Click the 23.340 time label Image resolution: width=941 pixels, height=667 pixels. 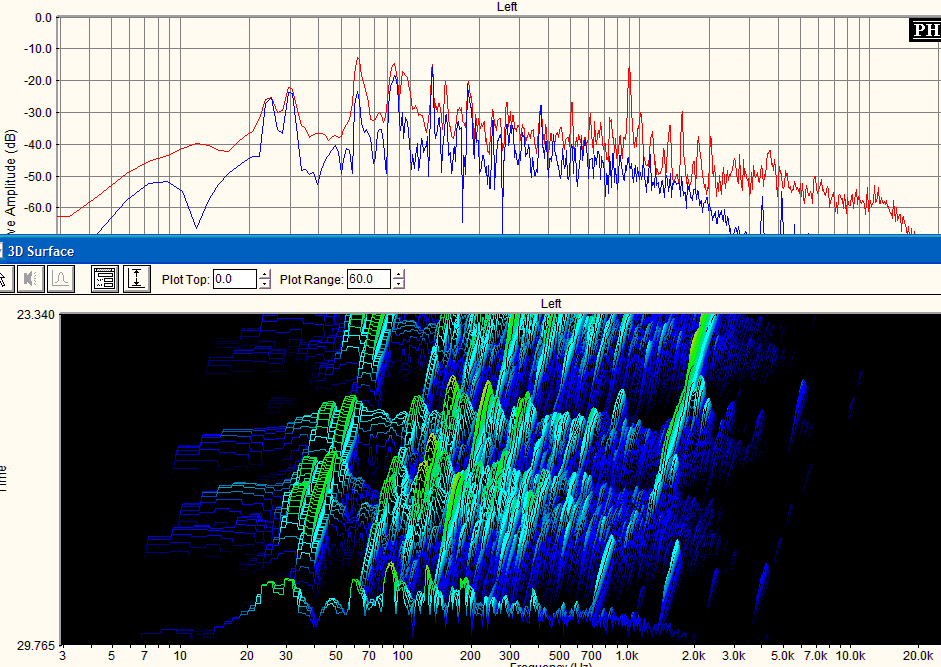point(35,315)
